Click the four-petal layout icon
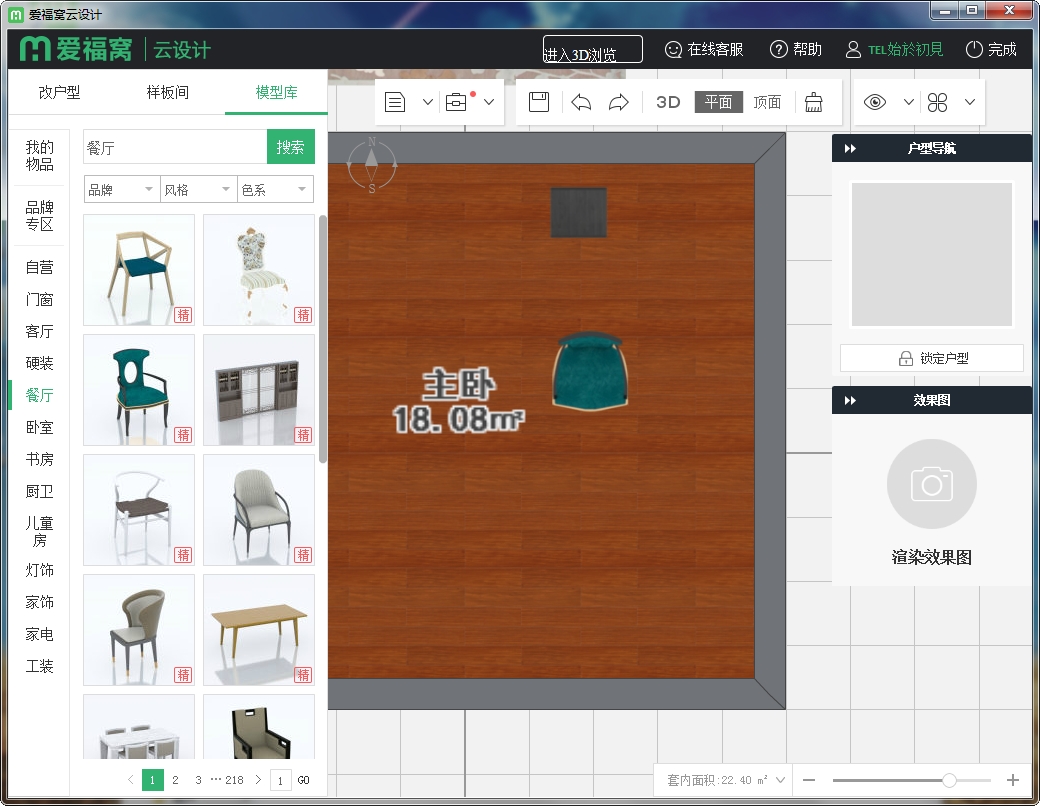The image size is (1040, 806). pyautogui.click(x=937, y=102)
